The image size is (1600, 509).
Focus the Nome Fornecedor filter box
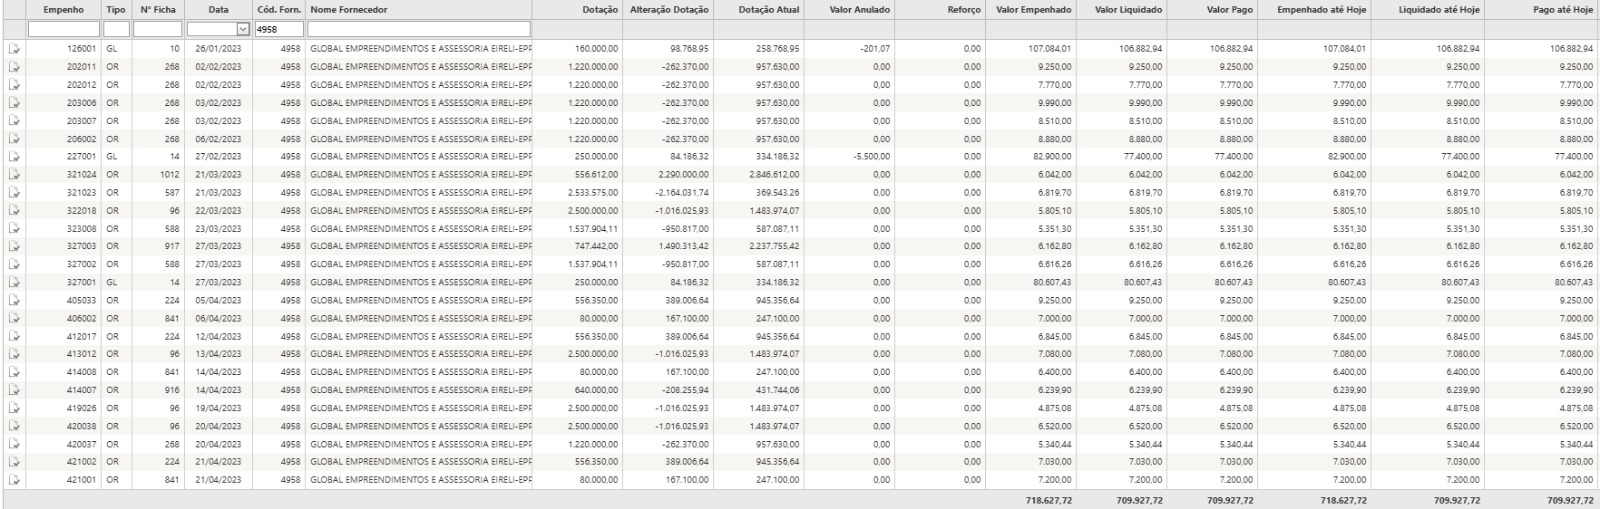[x=419, y=30]
